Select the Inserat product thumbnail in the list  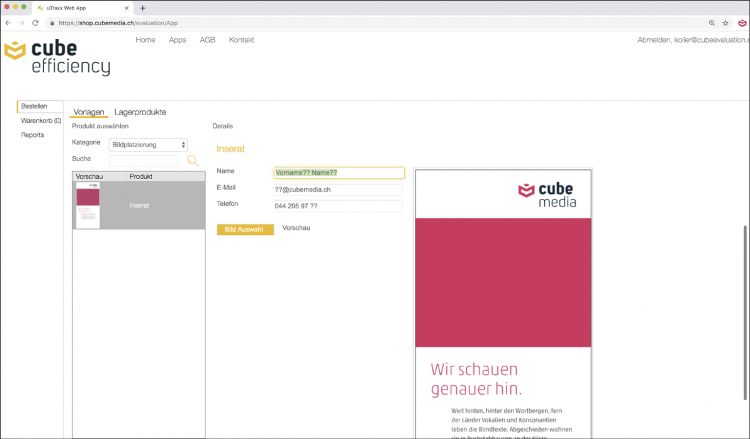88,204
